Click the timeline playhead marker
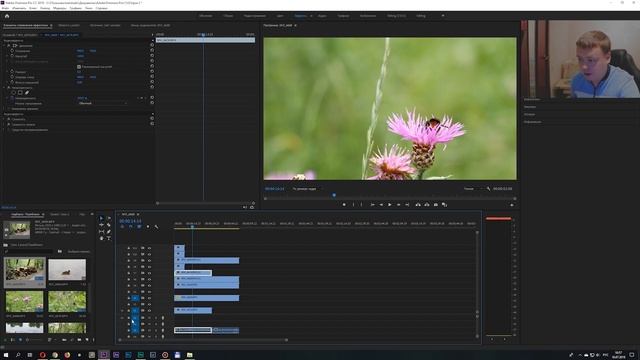Viewport: 640px width, 360px height. coord(193,227)
